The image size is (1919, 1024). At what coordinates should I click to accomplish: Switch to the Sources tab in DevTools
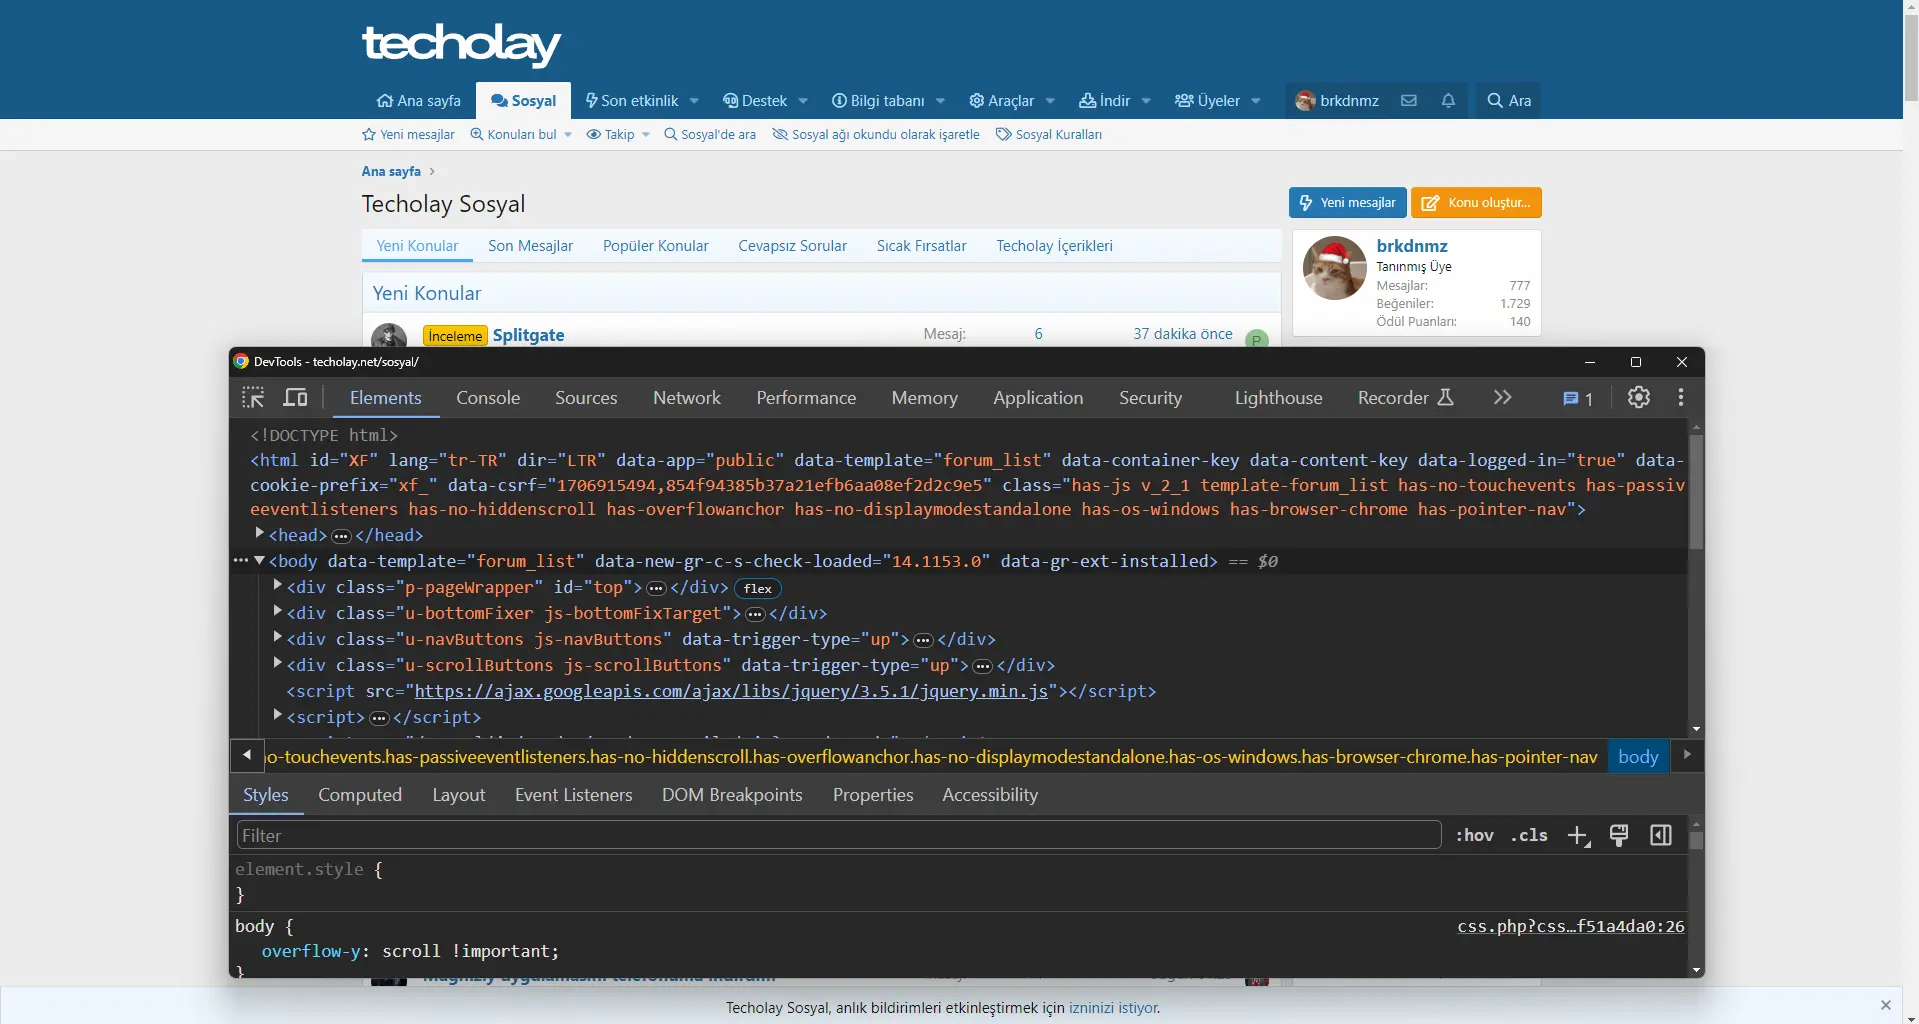coord(586,398)
